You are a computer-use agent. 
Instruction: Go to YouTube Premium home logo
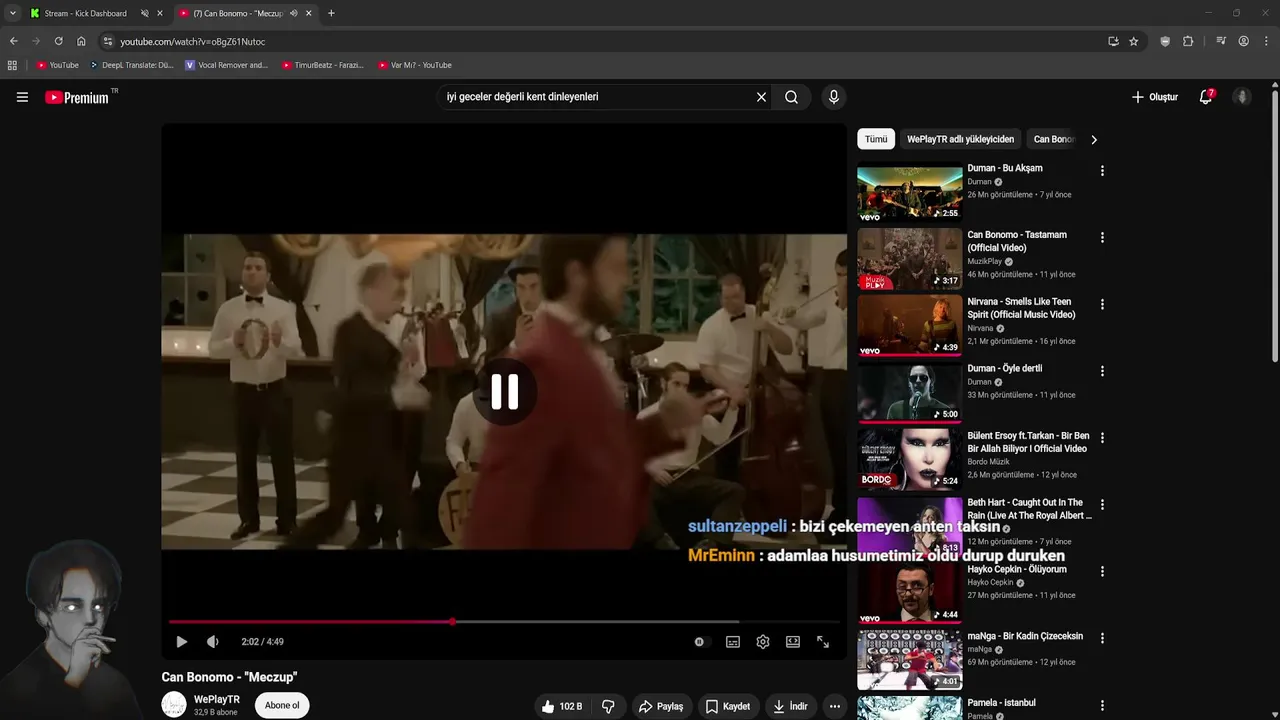[x=77, y=97]
